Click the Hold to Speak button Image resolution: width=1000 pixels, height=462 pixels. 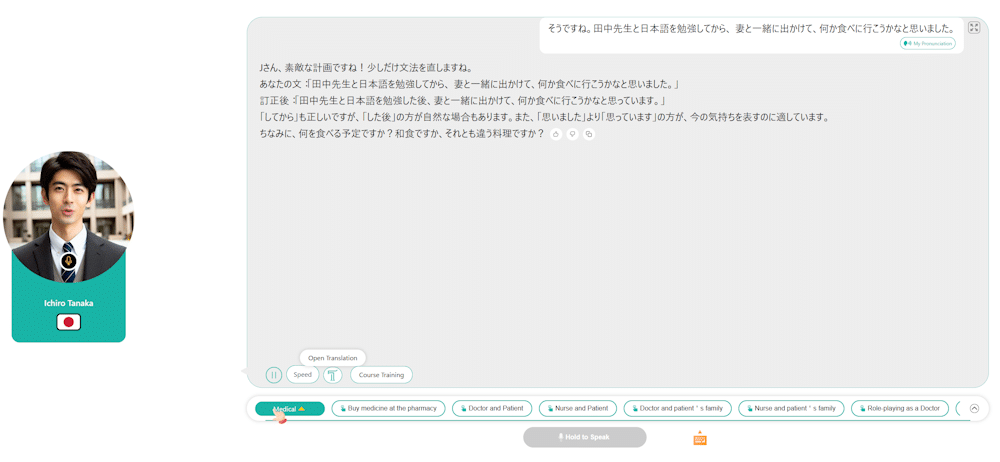pyautogui.click(x=585, y=437)
